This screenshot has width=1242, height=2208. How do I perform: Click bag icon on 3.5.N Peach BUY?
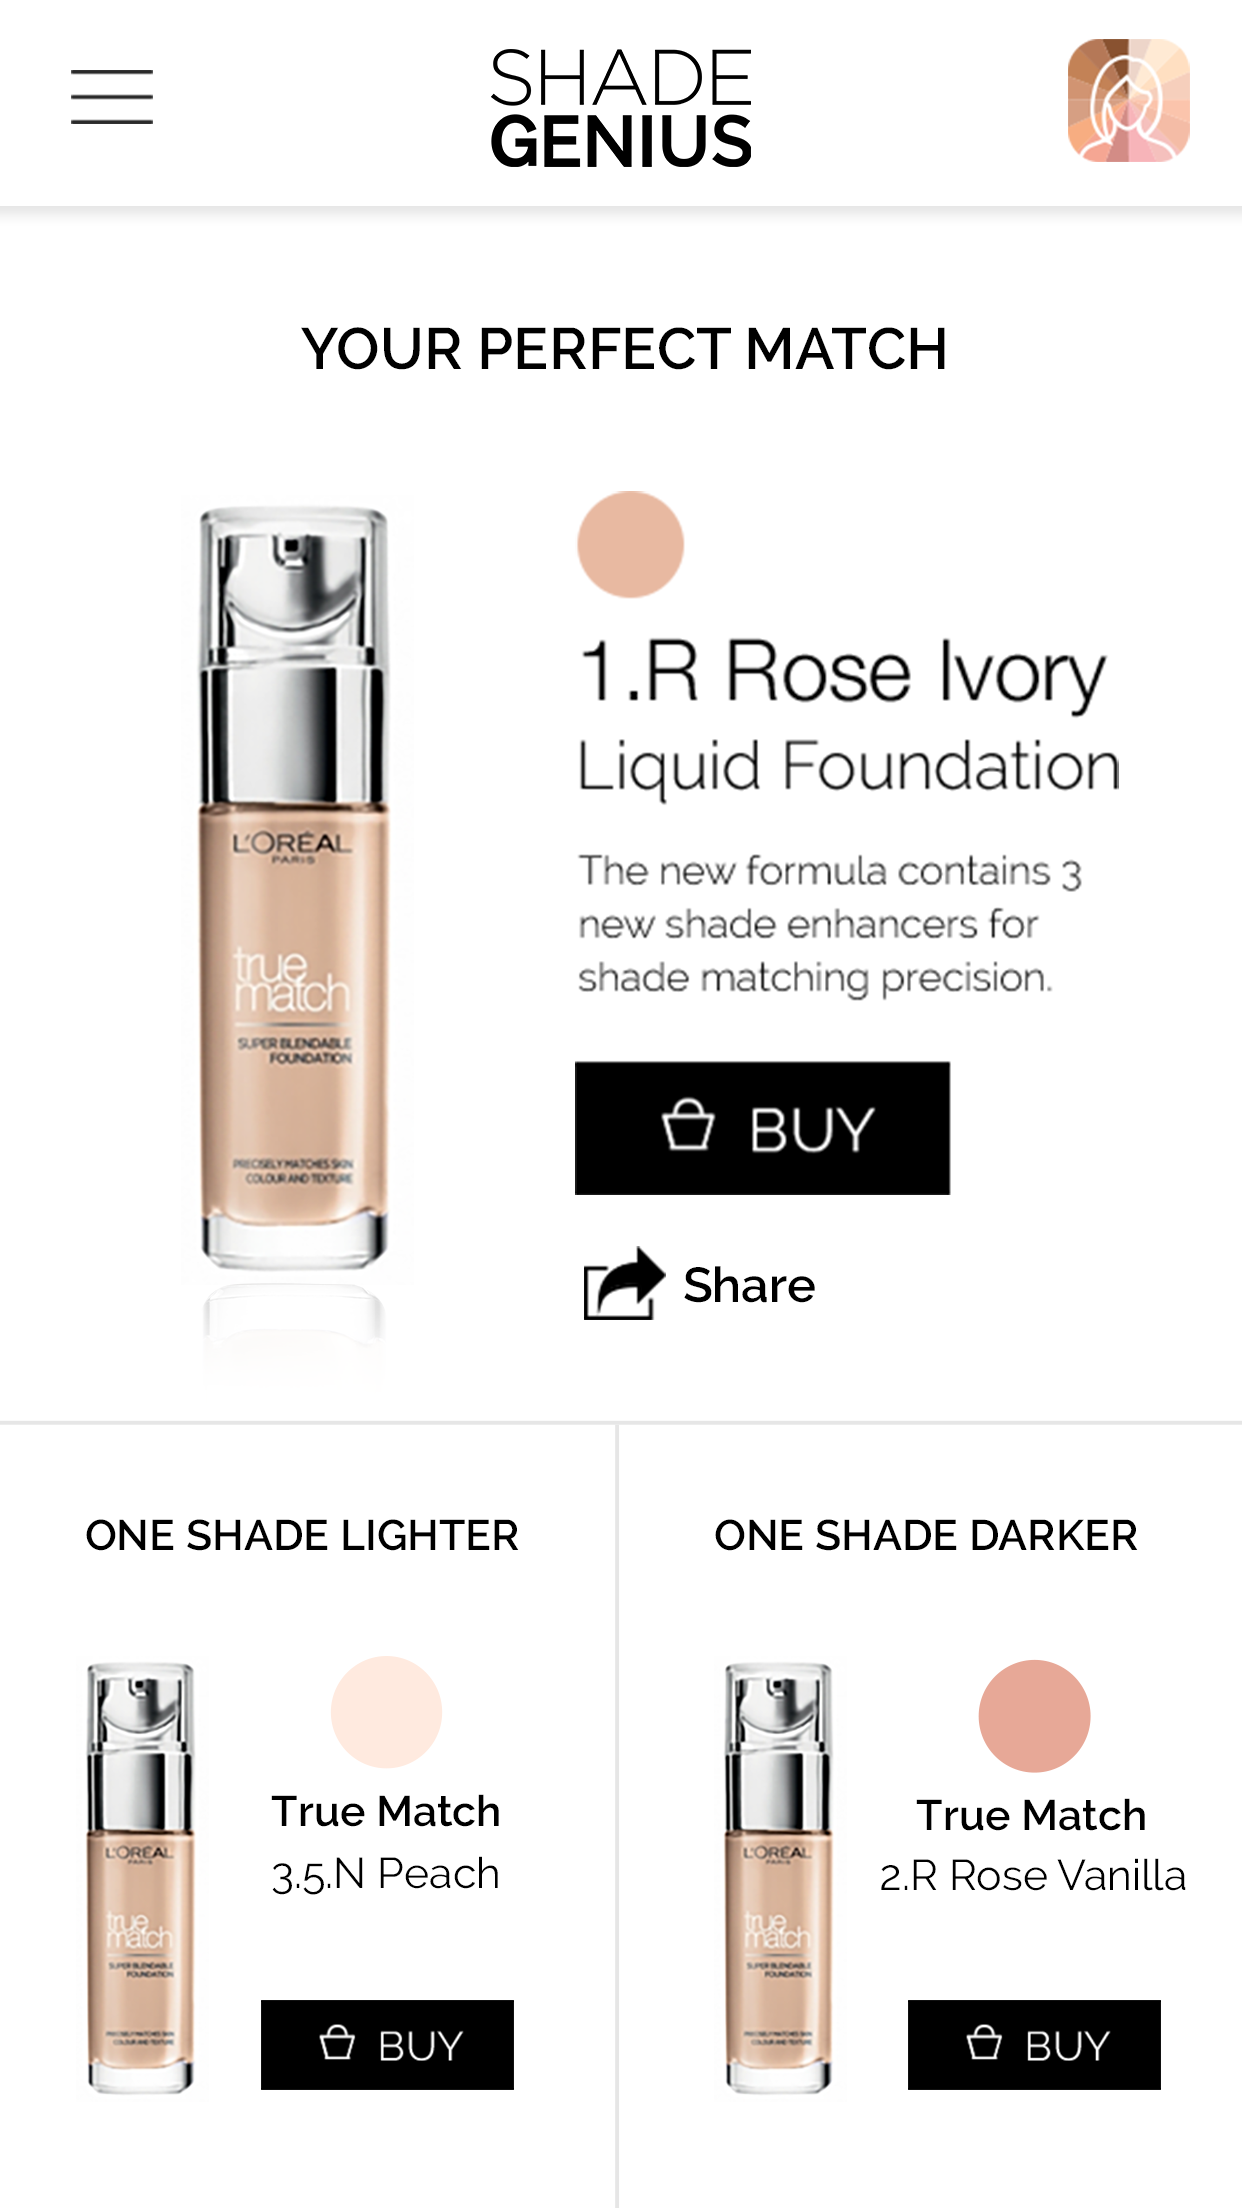[x=337, y=2042]
